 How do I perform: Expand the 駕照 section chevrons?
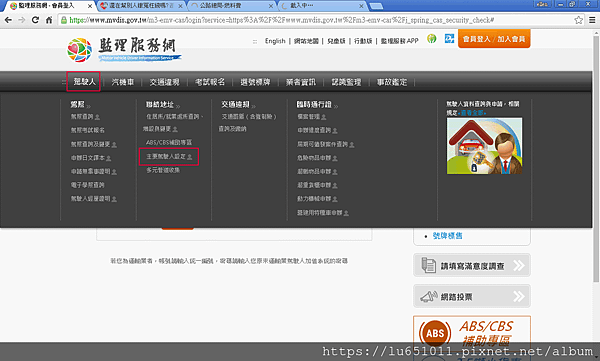point(88,106)
